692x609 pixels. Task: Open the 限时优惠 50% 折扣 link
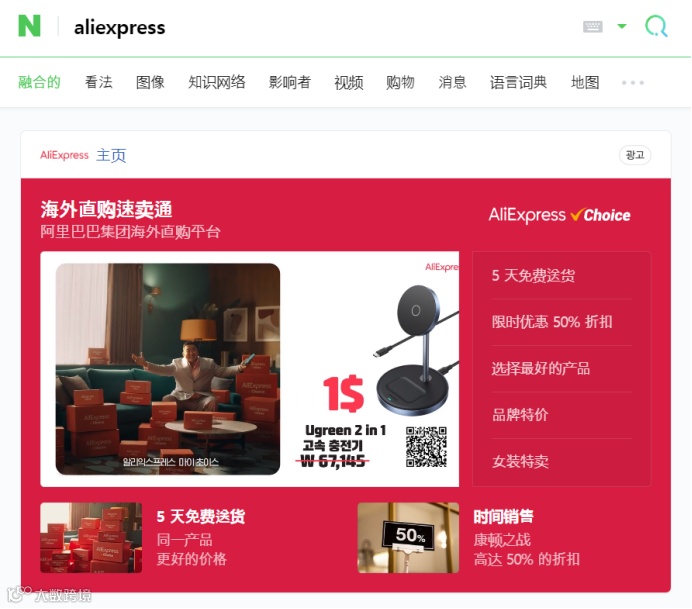click(552, 322)
